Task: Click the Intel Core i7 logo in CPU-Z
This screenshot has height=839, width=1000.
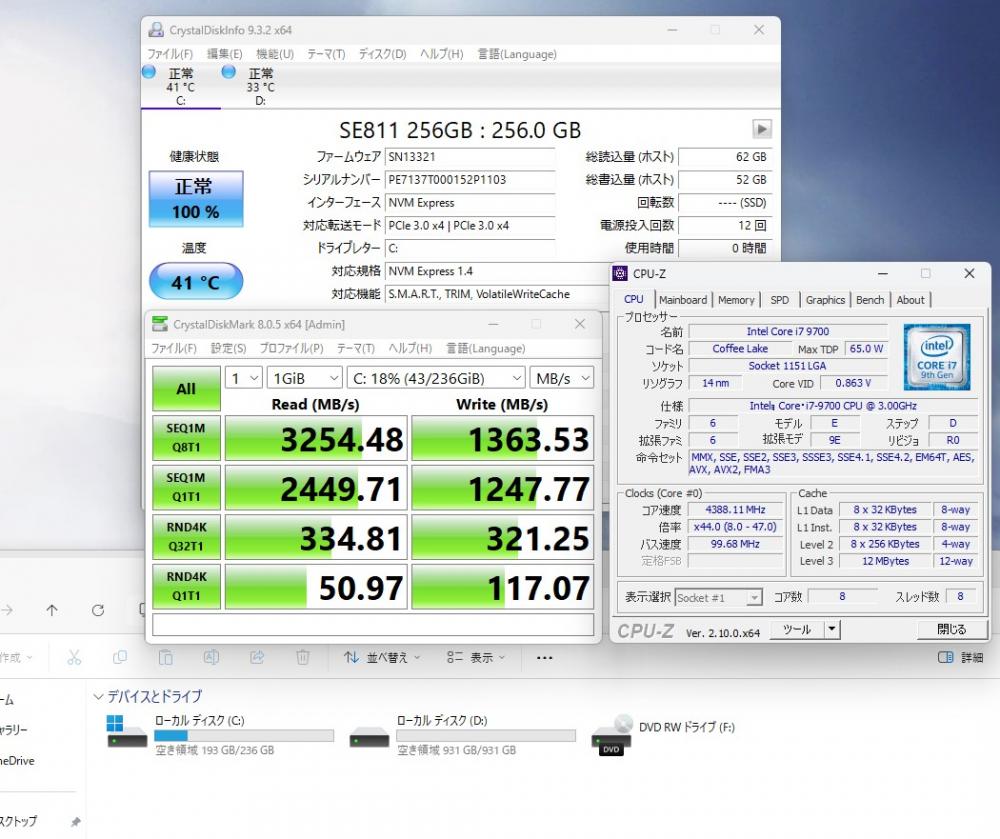Action: [936, 356]
